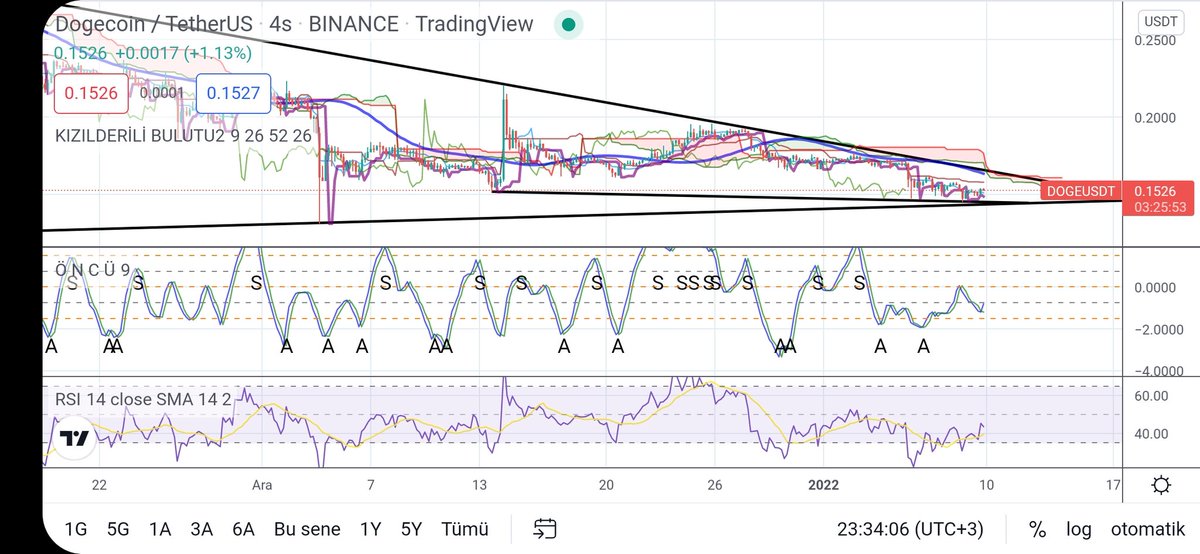Select the KIZILDERİLİ BULUTU2 indicator legend
Screen dimensions: 1200x554
click(183, 133)
